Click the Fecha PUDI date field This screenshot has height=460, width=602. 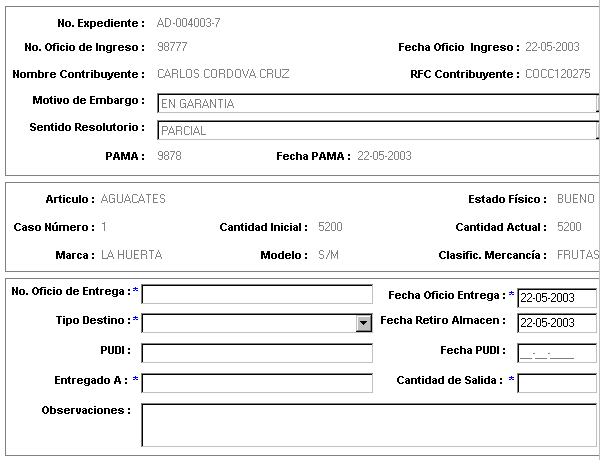[557, 353]
